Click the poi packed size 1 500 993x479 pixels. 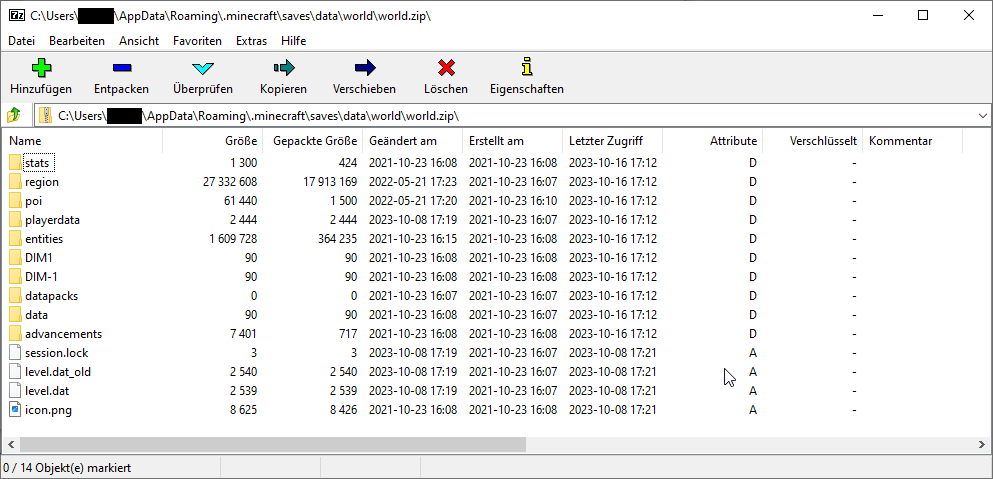pos(345,201)
